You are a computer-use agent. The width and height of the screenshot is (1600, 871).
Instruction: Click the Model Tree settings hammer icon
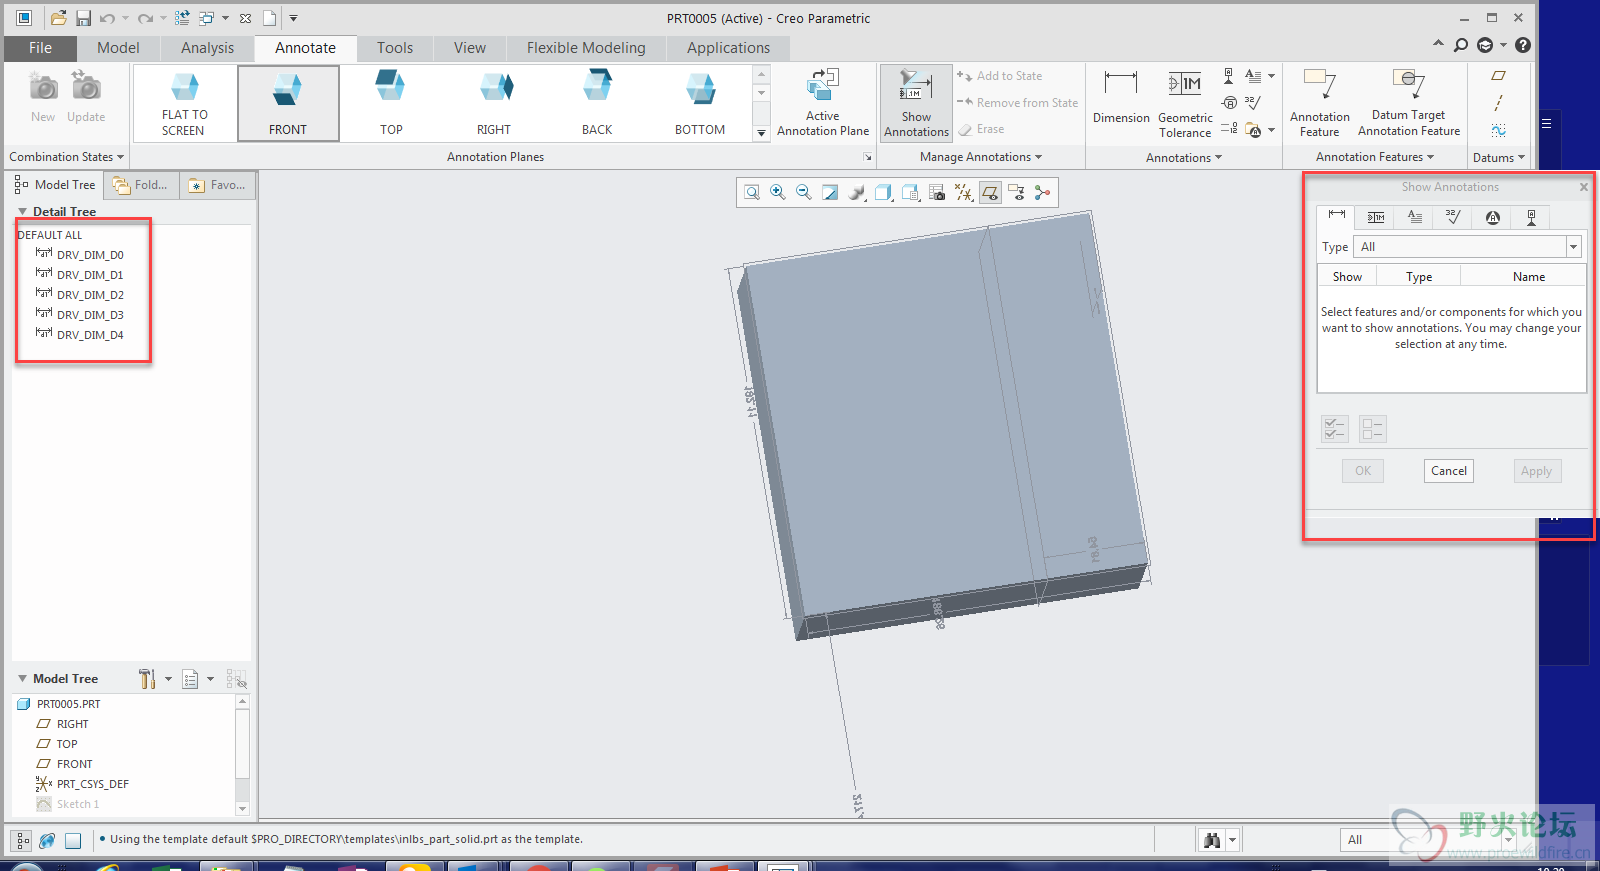[147, 679]
